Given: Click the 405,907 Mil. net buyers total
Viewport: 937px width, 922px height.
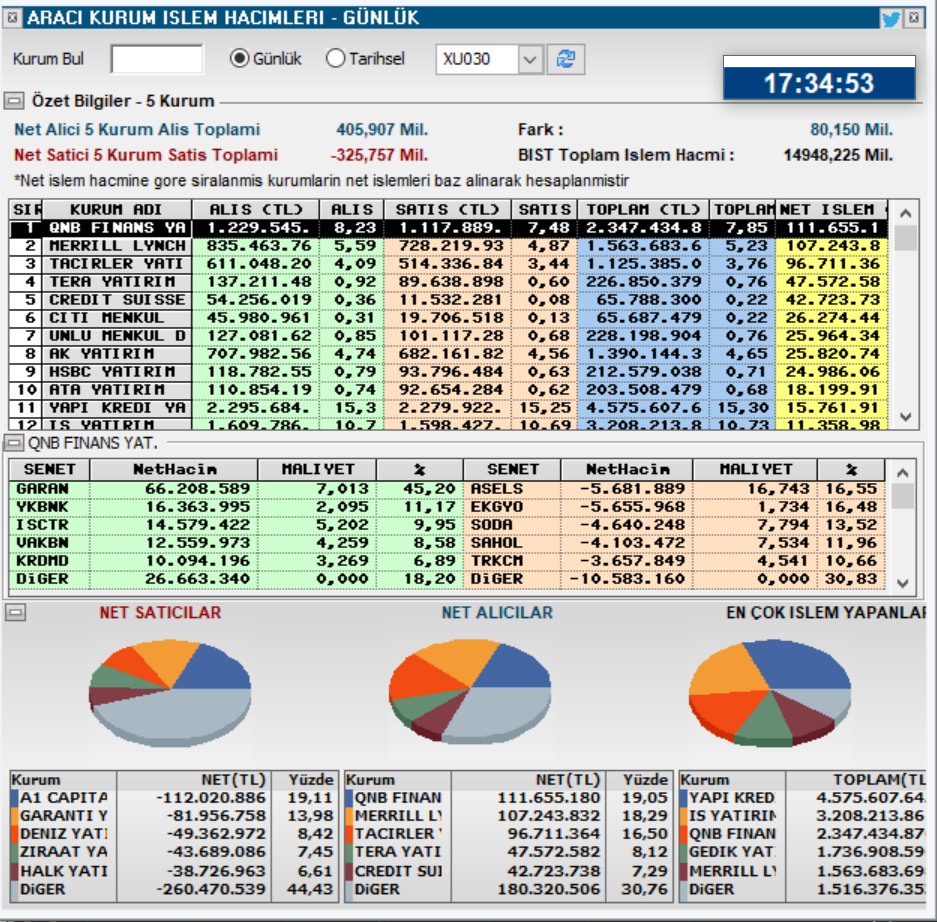Looking at the screenshot, I should (382, 130).
